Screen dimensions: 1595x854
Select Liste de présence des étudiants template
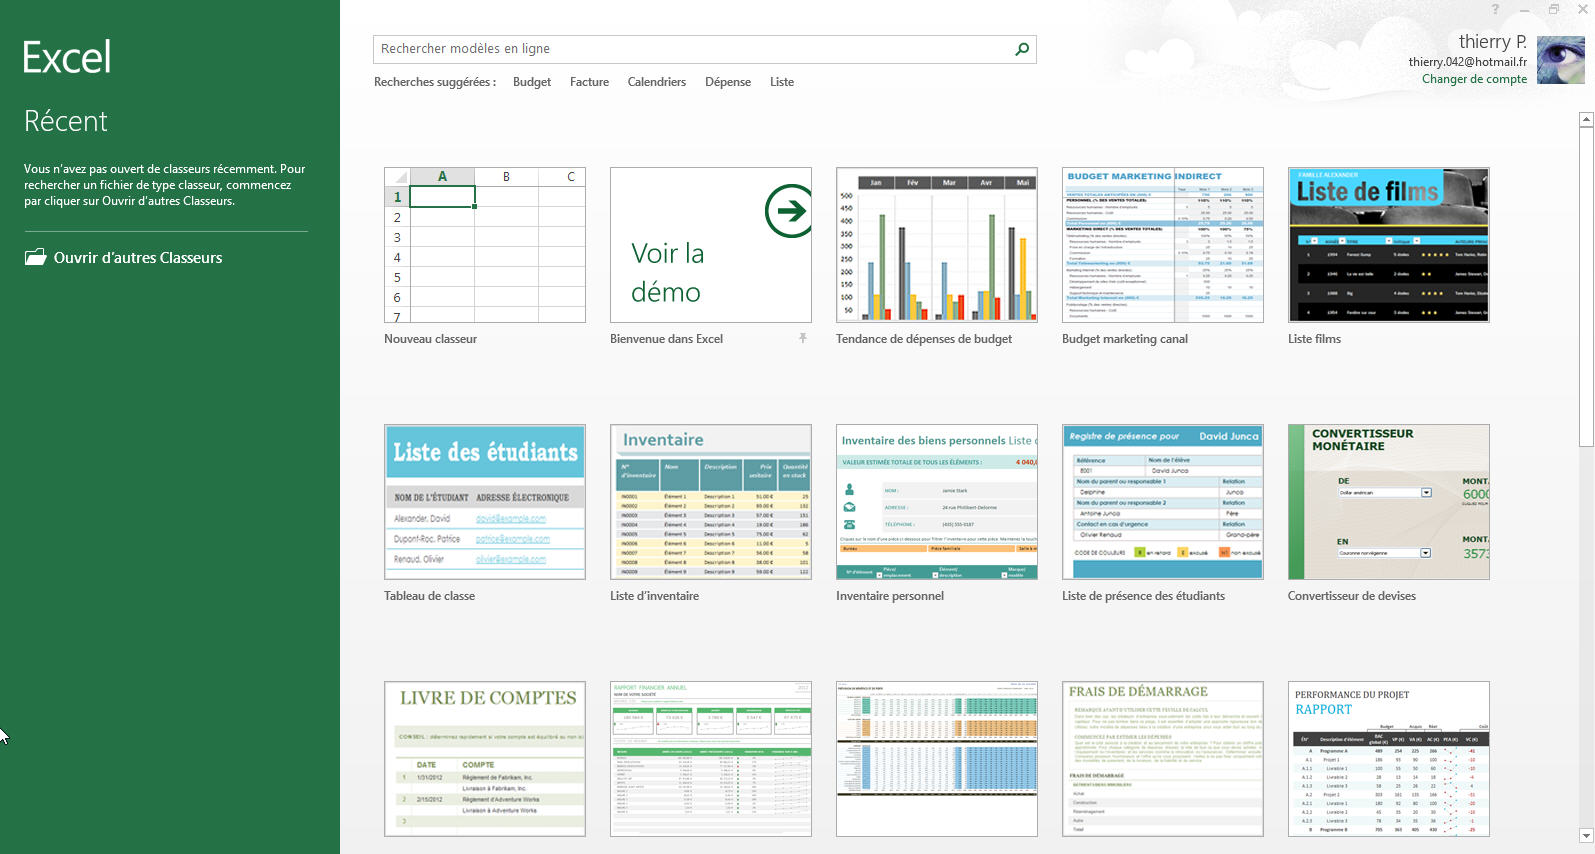click(1163, 502)
